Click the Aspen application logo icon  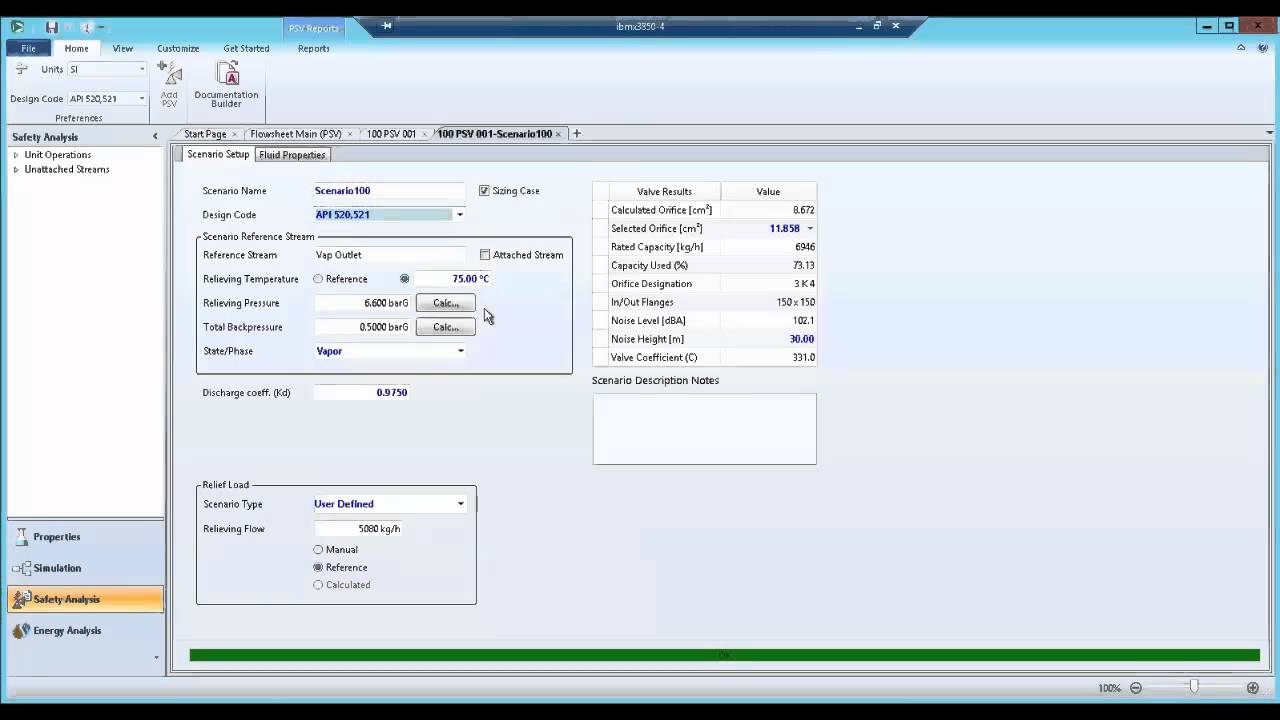tap(17, 27)
